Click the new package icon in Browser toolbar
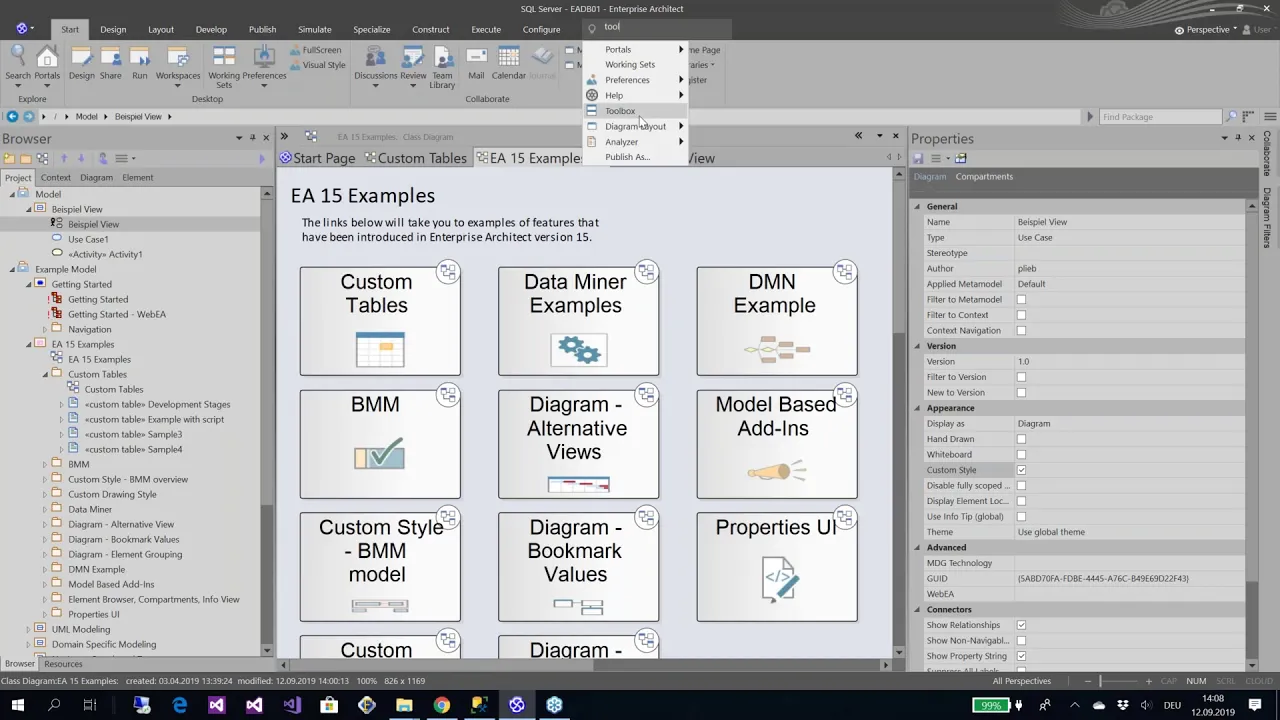 9,158
